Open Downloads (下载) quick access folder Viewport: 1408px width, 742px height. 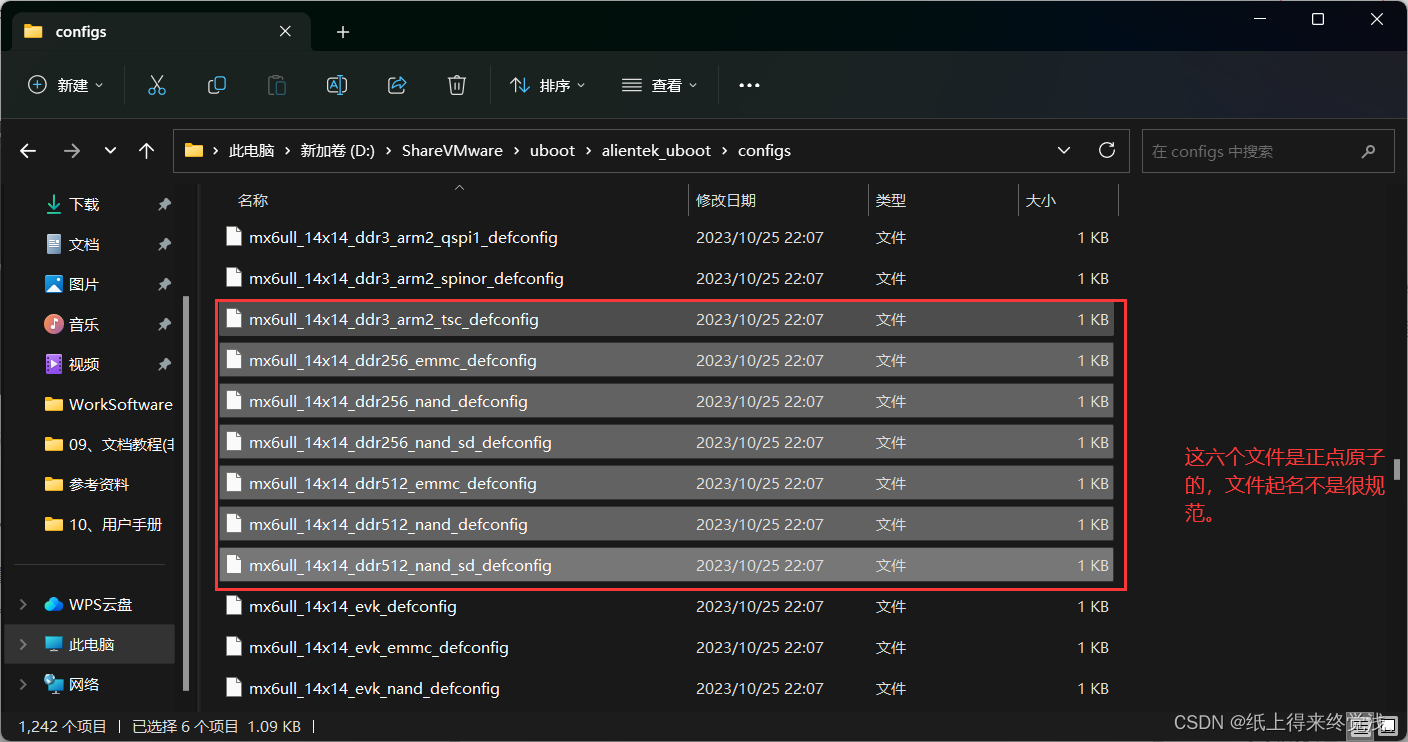pos(84,204)
